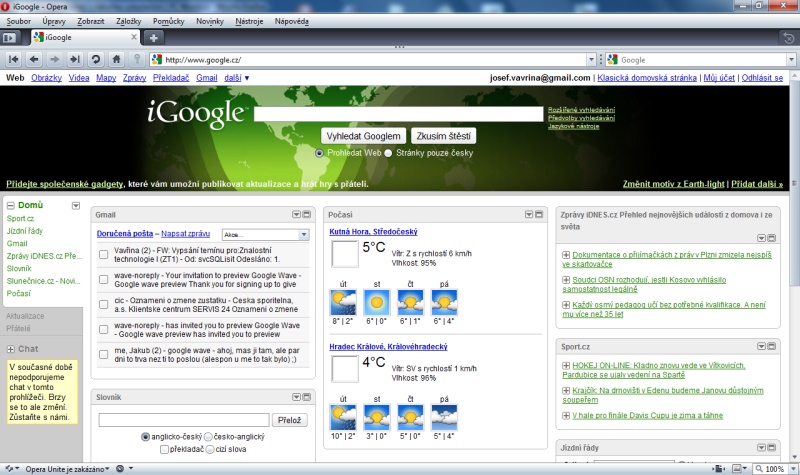Open the Gmail gadget menu arrow
Viewport: 800px width, 475px height.
click(x=296, y=214)
